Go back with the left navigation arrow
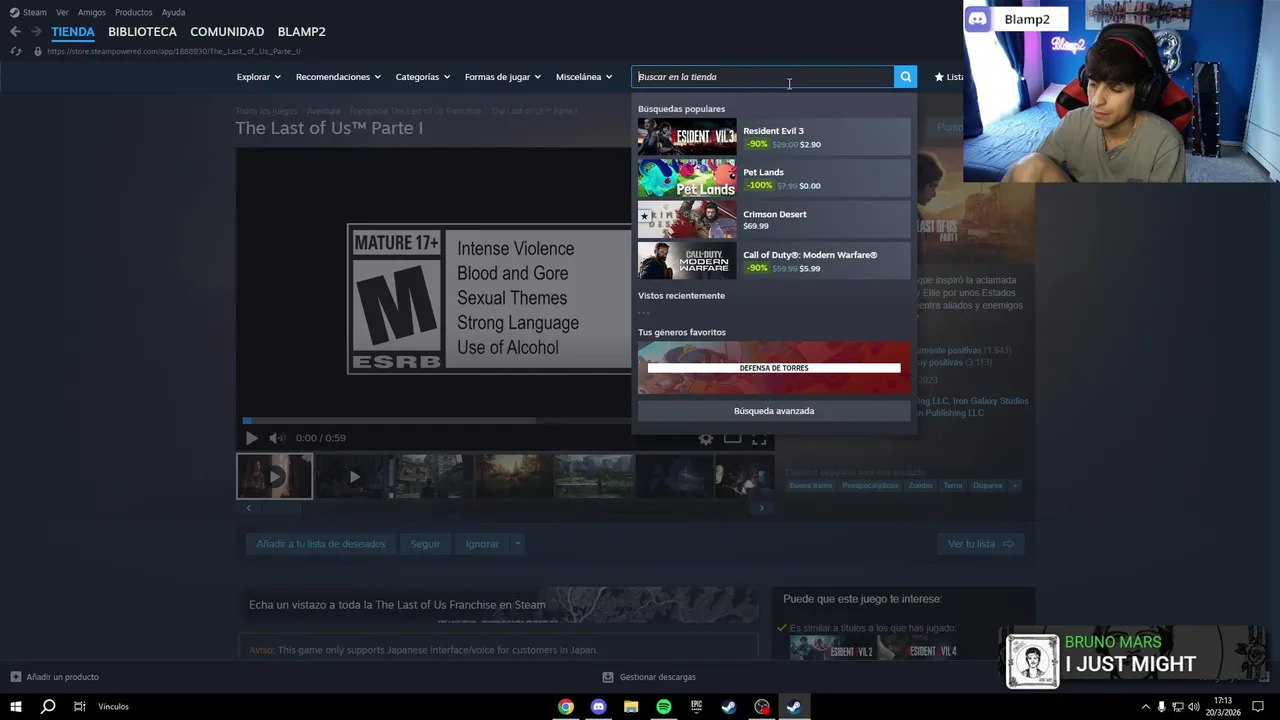This screenshot has width=1280, height=720. 15,32
